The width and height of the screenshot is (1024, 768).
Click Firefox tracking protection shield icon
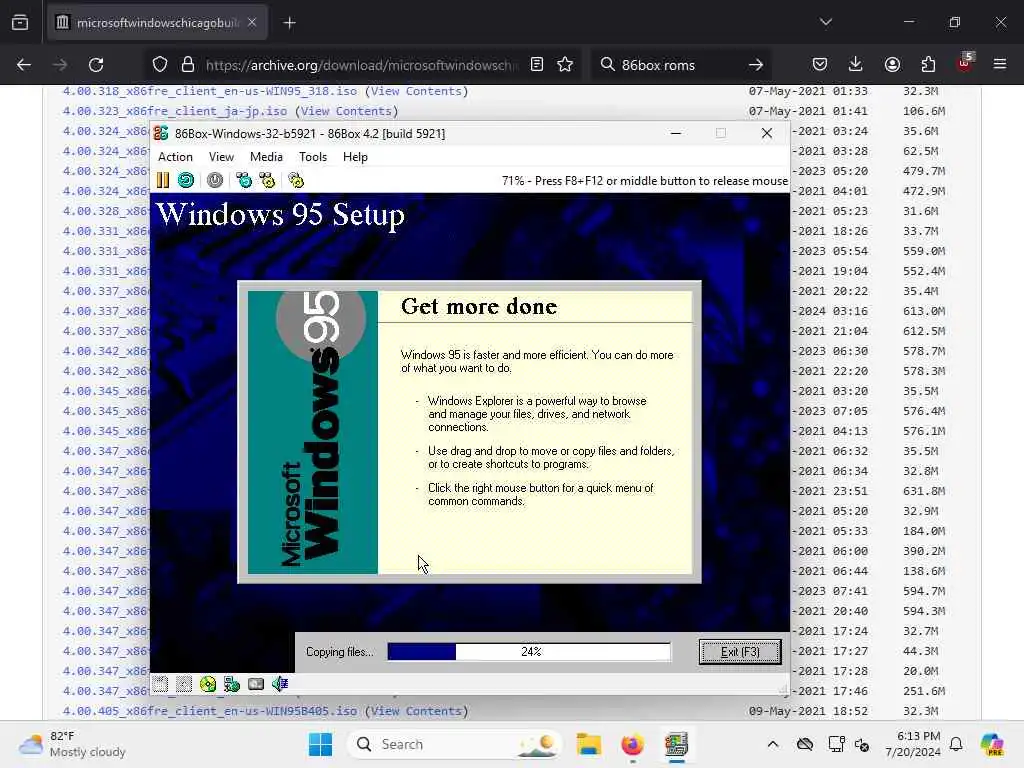coord(160,65)
